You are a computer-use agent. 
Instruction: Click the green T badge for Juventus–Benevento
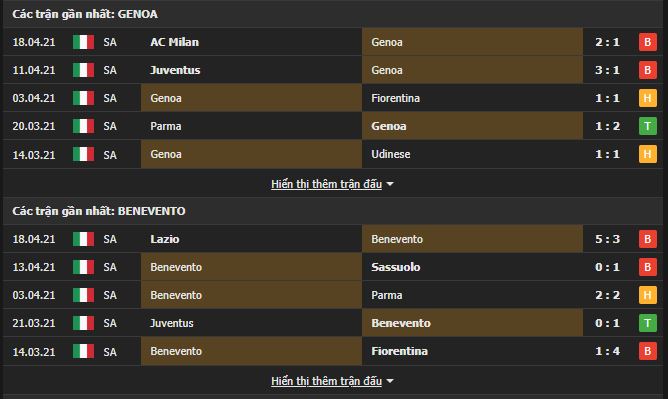[x=648, y=324]
